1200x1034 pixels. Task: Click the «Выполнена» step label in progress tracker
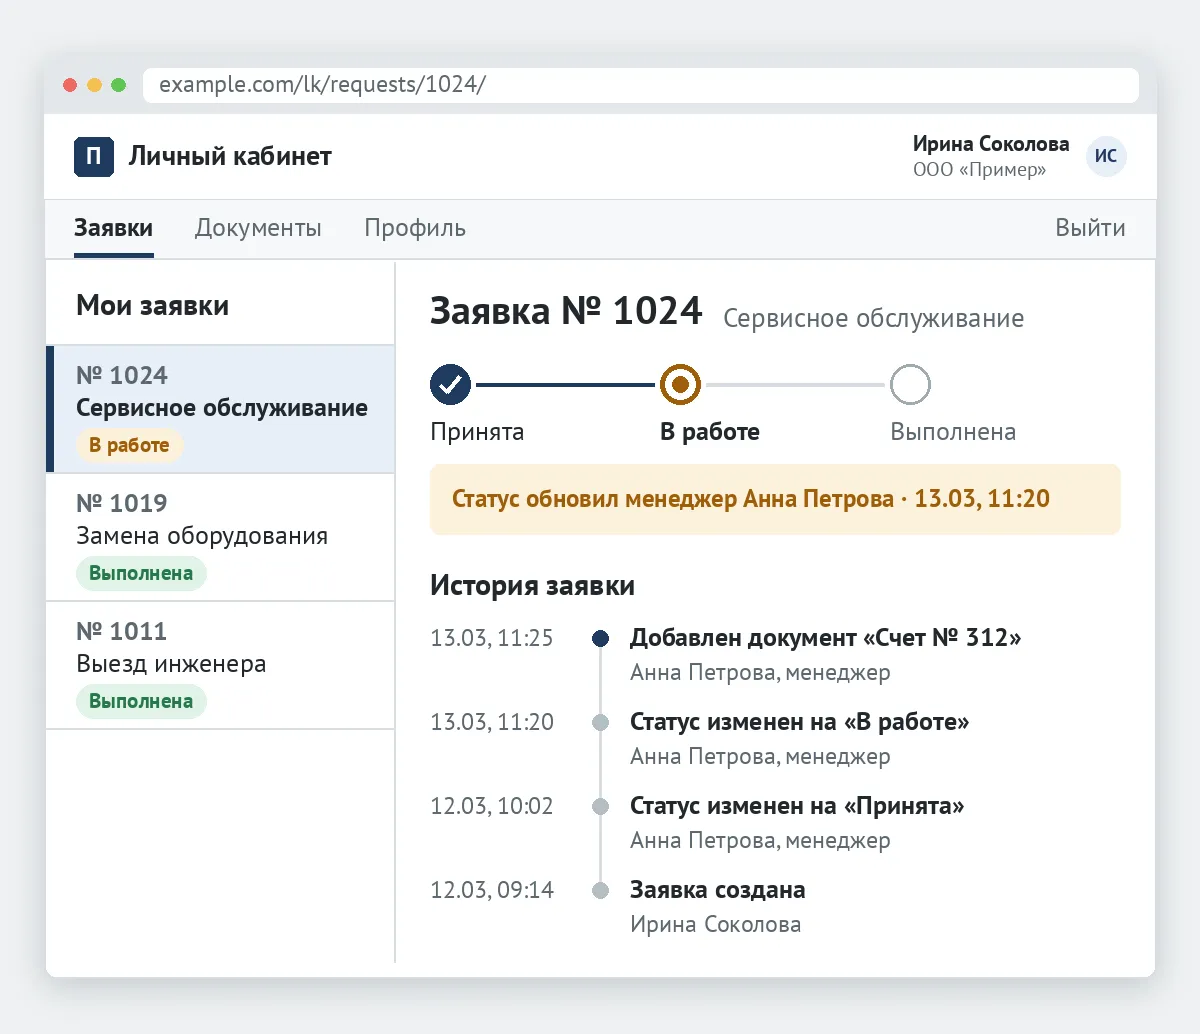coord(953,432)
